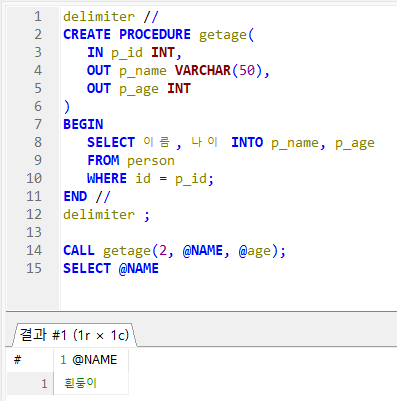This screenshot has width=397, height=401.
Task: Place the cursor on PROCEDURE keyword
Action: coord(155,34)
